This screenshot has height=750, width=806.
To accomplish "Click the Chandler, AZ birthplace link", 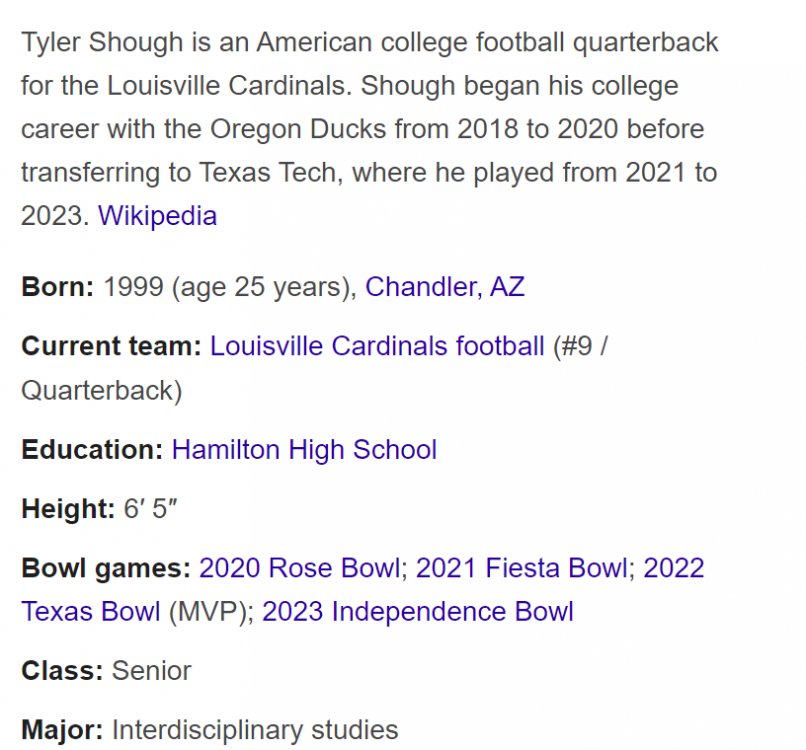I will (444, 288).
